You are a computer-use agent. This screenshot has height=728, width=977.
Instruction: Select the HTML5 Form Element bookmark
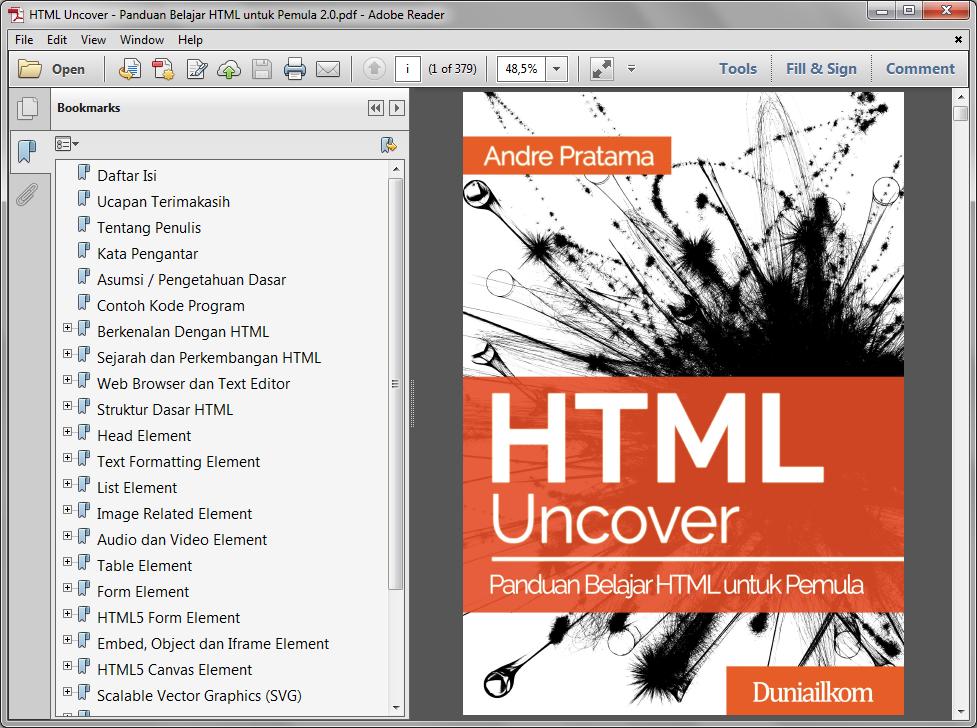coord(168,618)
